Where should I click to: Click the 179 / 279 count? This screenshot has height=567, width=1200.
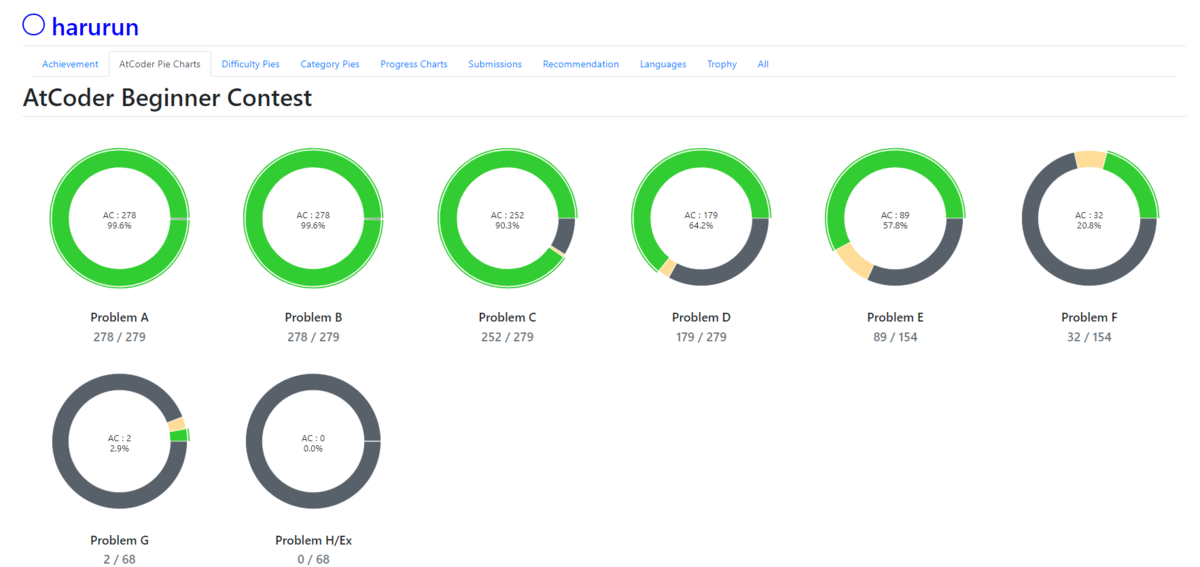click(701, 337)
